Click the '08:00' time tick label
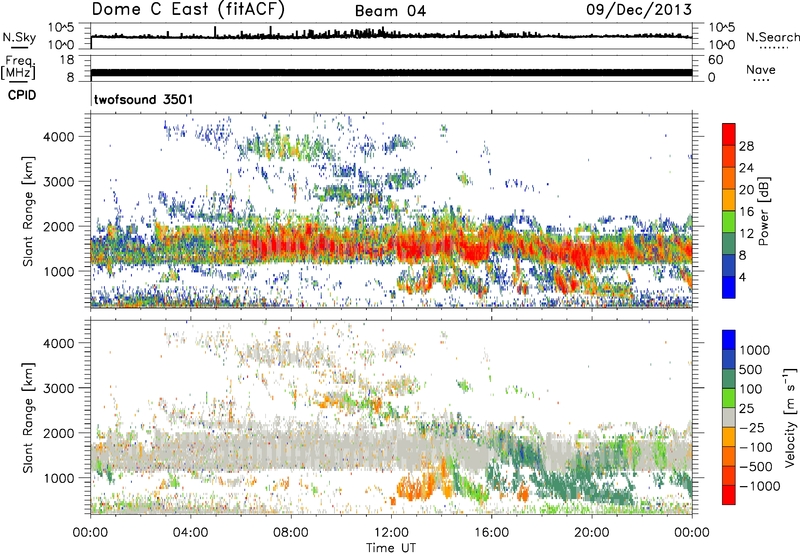800x554 pixels. (x=291, y=533)
